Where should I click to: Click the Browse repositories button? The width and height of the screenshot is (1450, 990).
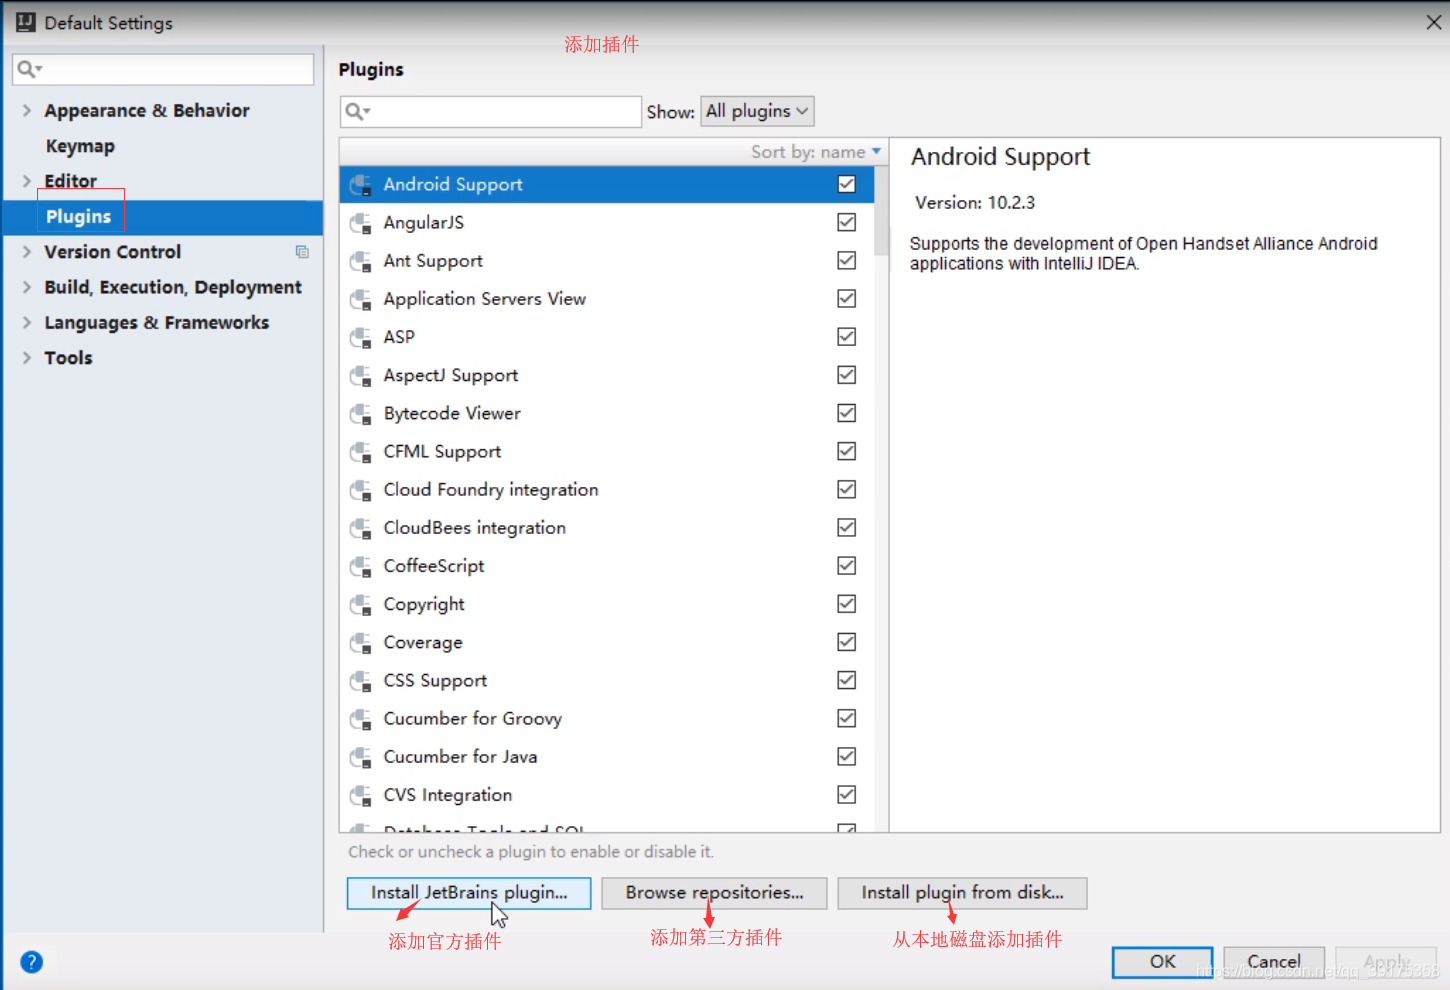point(714,893)
